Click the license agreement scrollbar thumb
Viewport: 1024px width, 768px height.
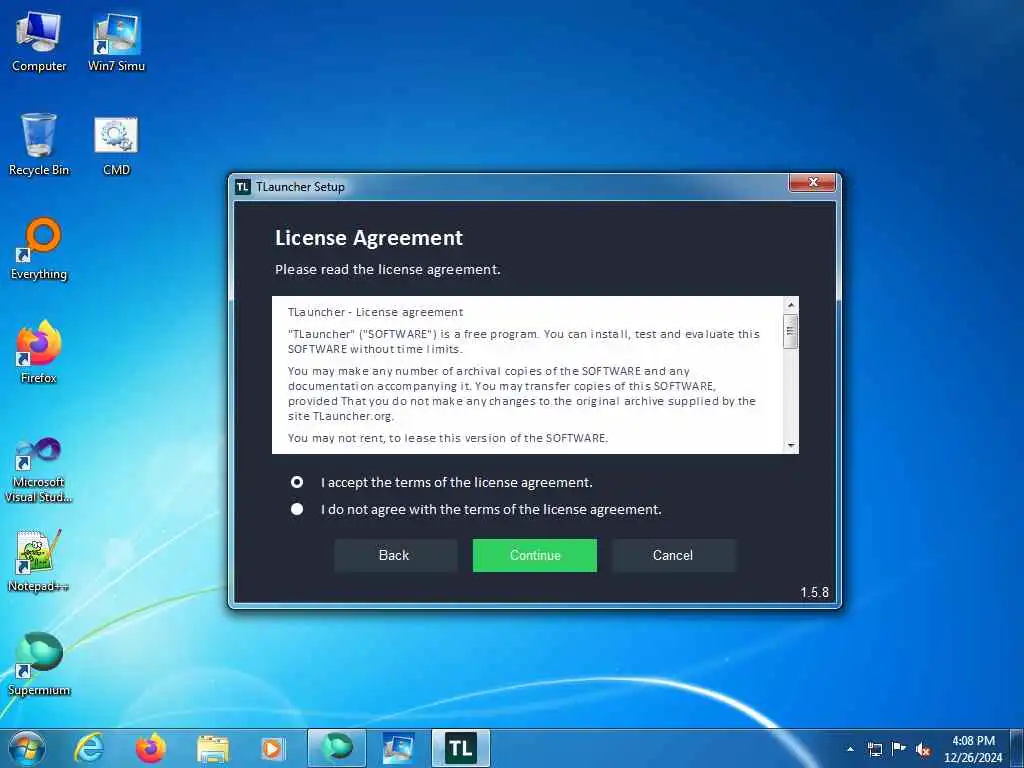point(791,331)
